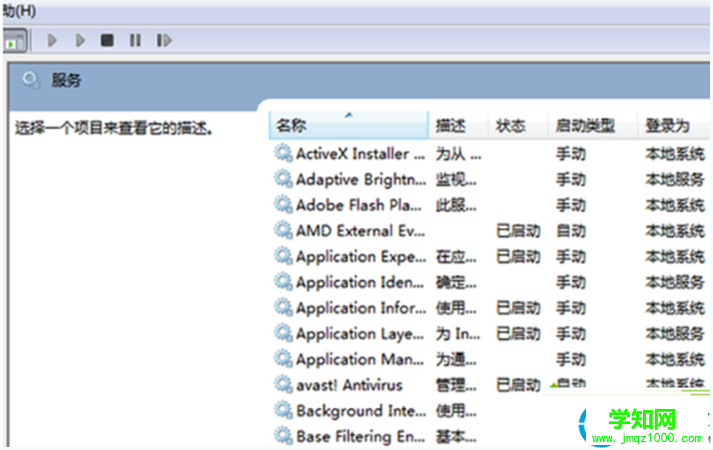Click the gear icon next to avast! Antivirus
Viewport: 713px width, 450px height.
pos(283,385)
